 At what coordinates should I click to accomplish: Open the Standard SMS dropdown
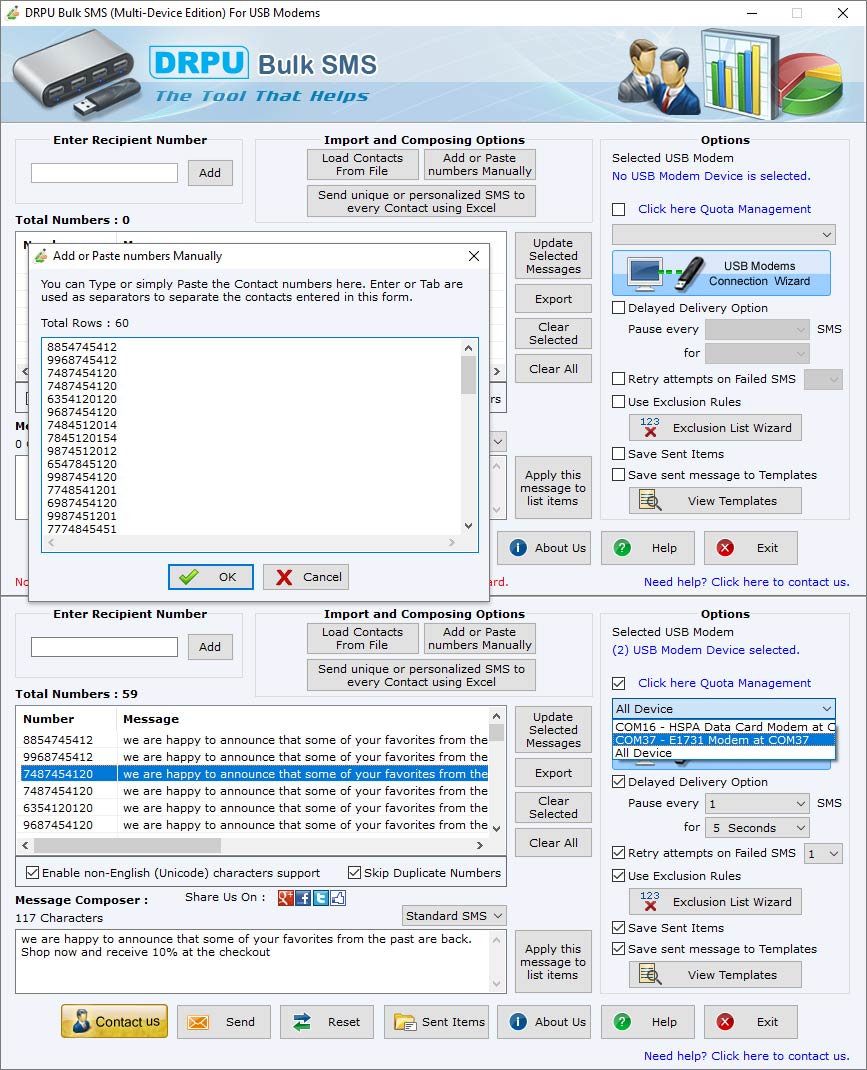(454, 915)
